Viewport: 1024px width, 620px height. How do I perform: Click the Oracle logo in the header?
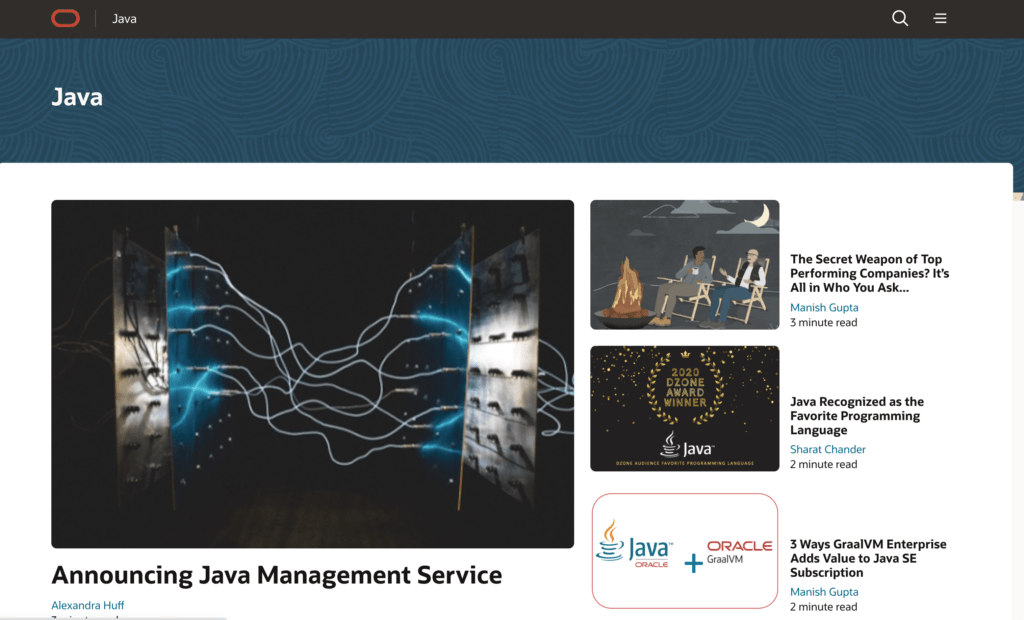pos(64,18)
